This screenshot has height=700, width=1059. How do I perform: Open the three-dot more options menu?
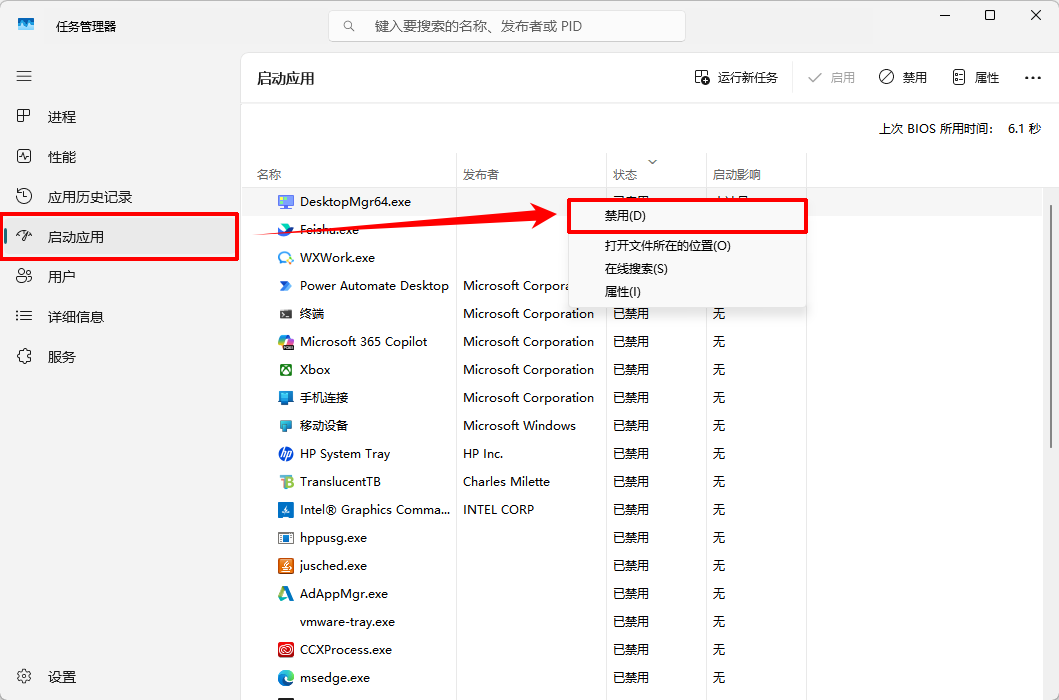click(1033, 78)
